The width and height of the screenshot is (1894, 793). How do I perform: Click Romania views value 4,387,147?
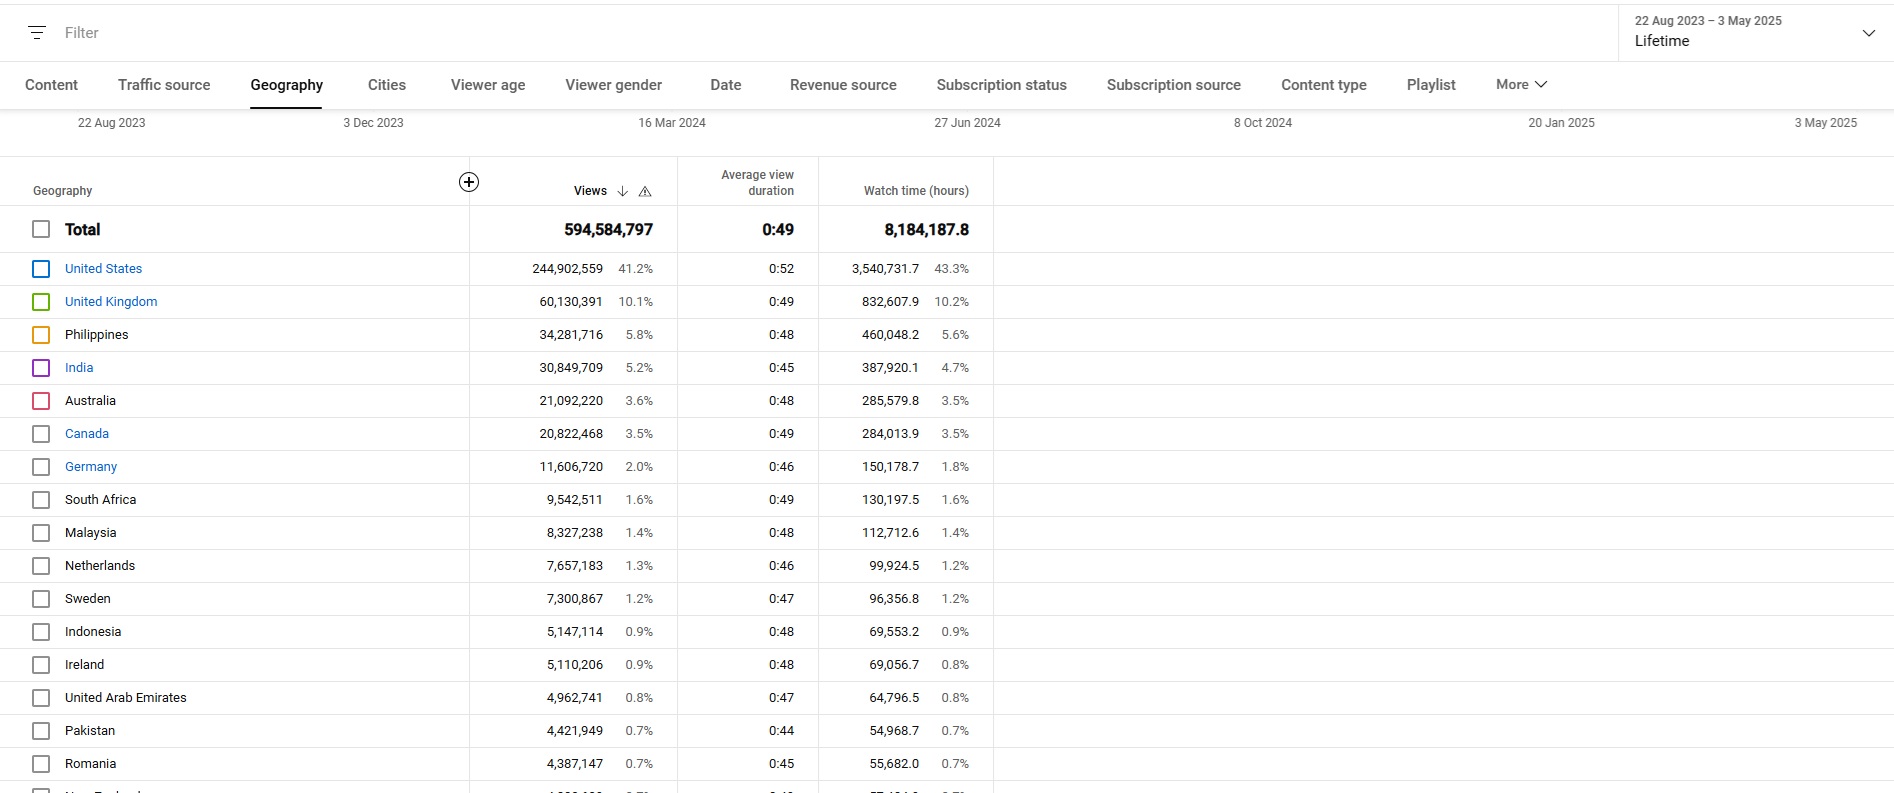[575, 764]
